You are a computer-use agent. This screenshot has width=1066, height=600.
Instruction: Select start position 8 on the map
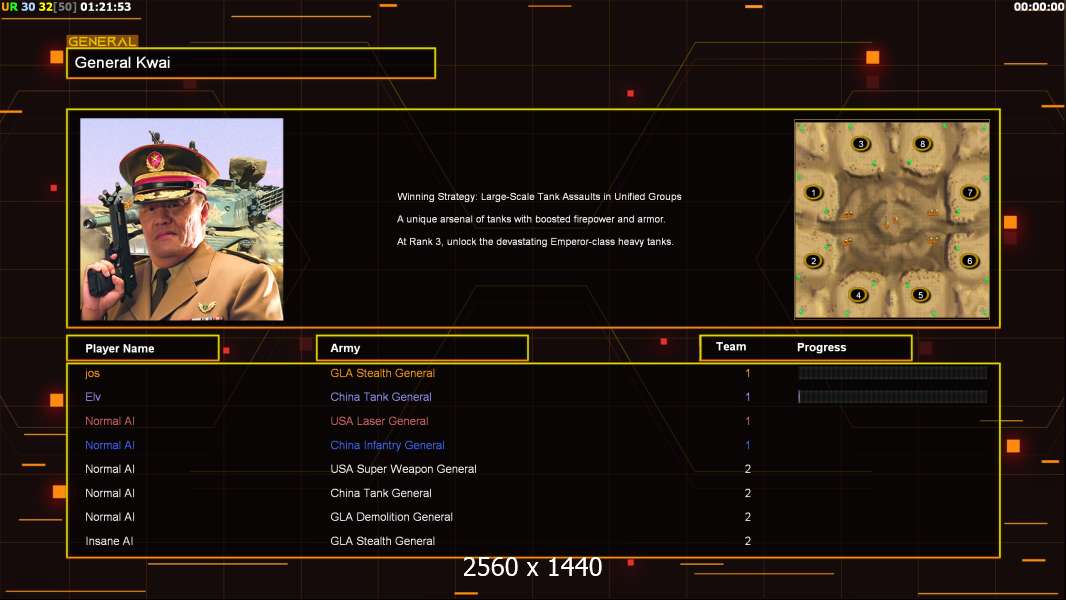click(923, 143)
